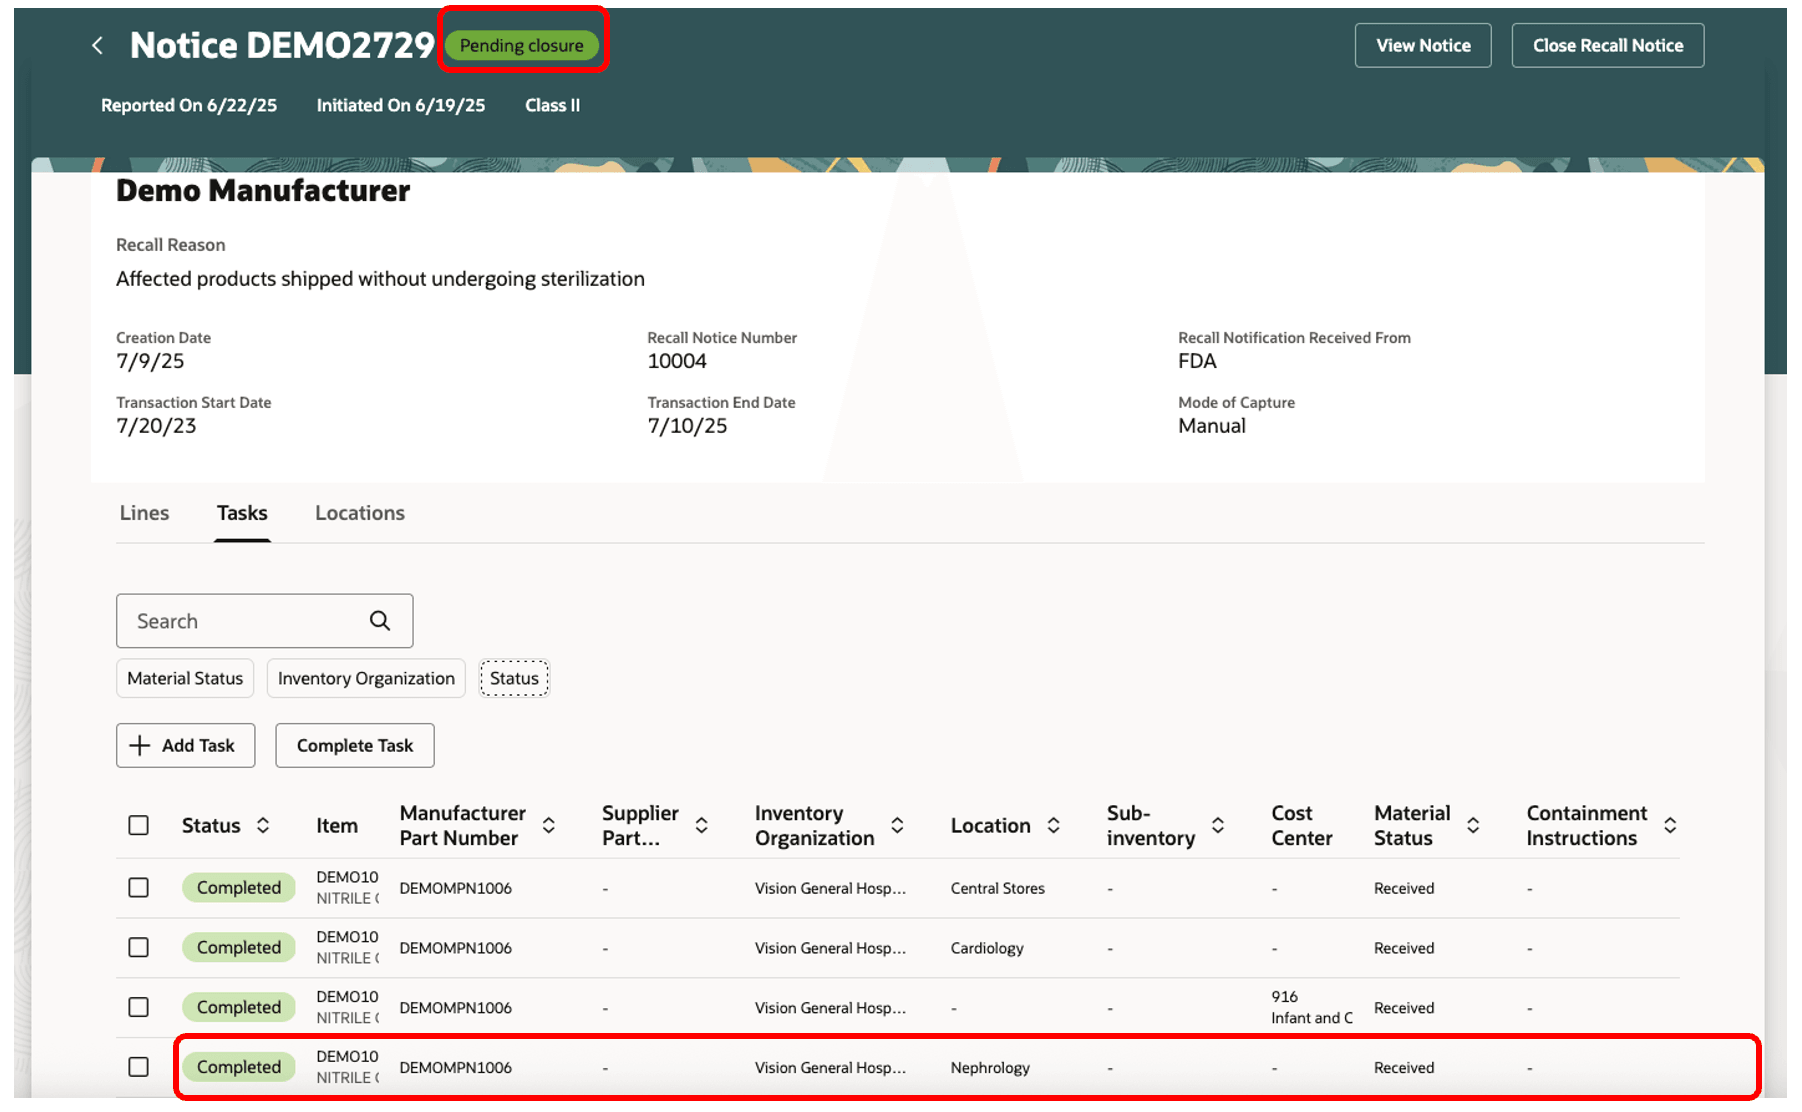Click the Notice DEMO2729 page title

[282, 45]
